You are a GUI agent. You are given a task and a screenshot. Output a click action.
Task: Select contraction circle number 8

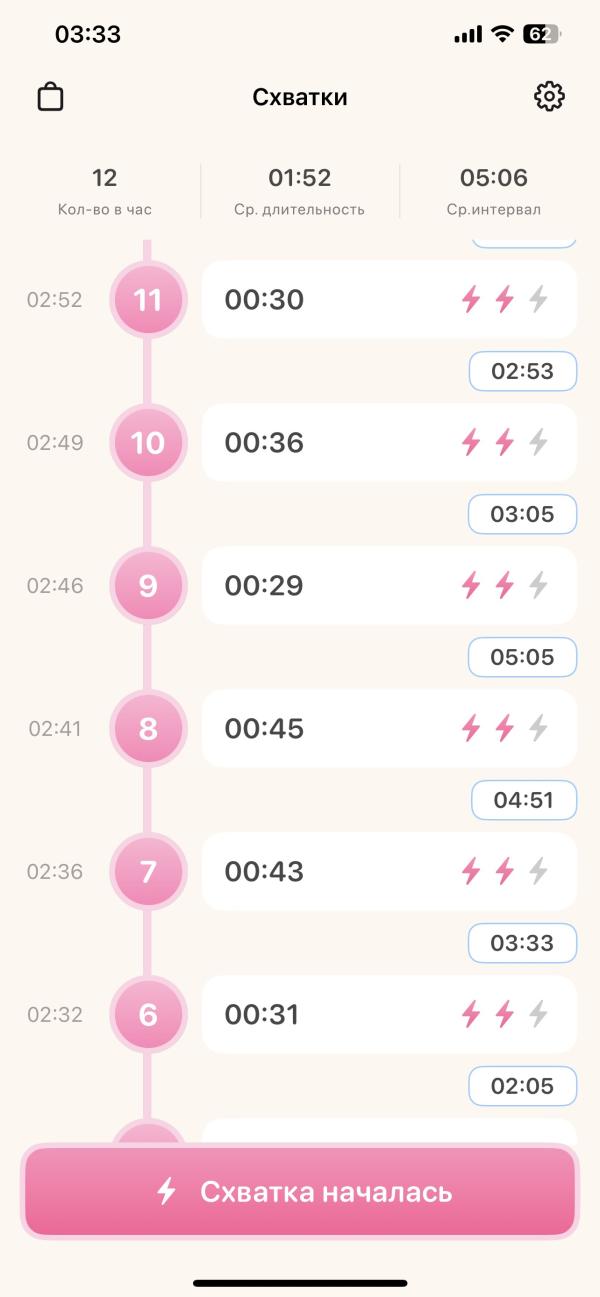tap(148, 729)
